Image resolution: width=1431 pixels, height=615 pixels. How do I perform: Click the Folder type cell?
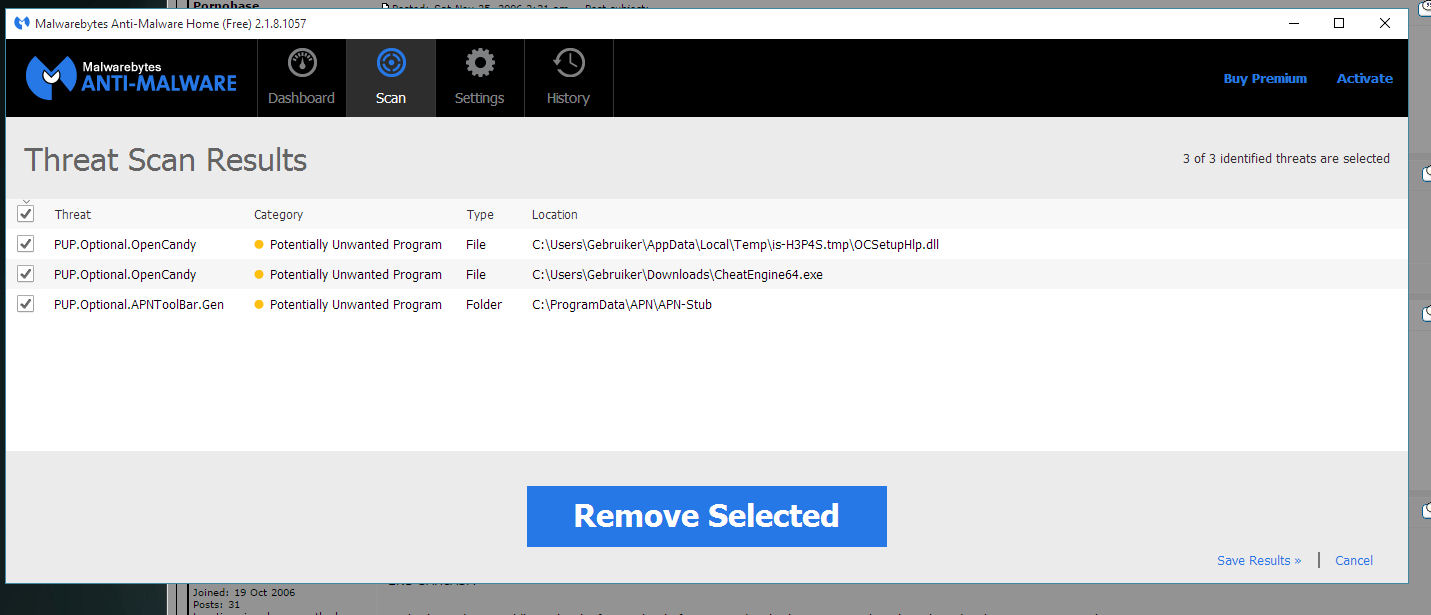tap(484, 304)
